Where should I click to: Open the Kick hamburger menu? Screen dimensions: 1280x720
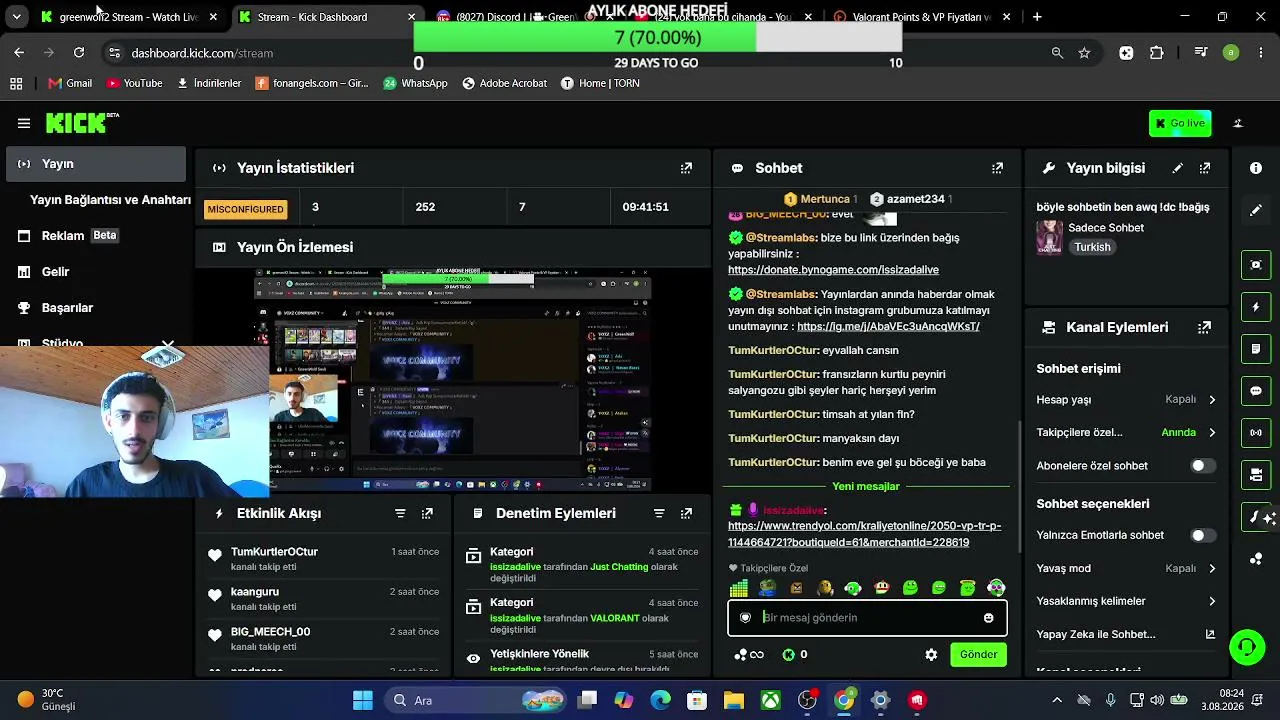point(24,123)
